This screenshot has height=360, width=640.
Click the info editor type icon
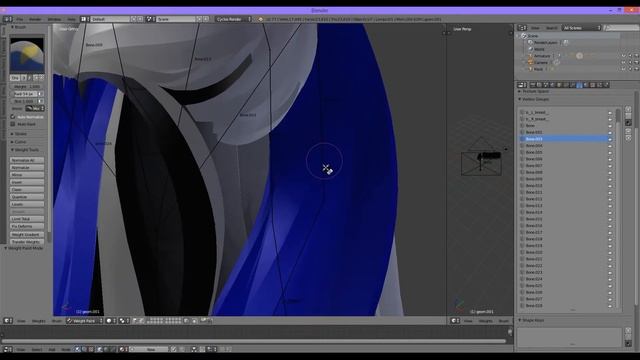[7, 19]
